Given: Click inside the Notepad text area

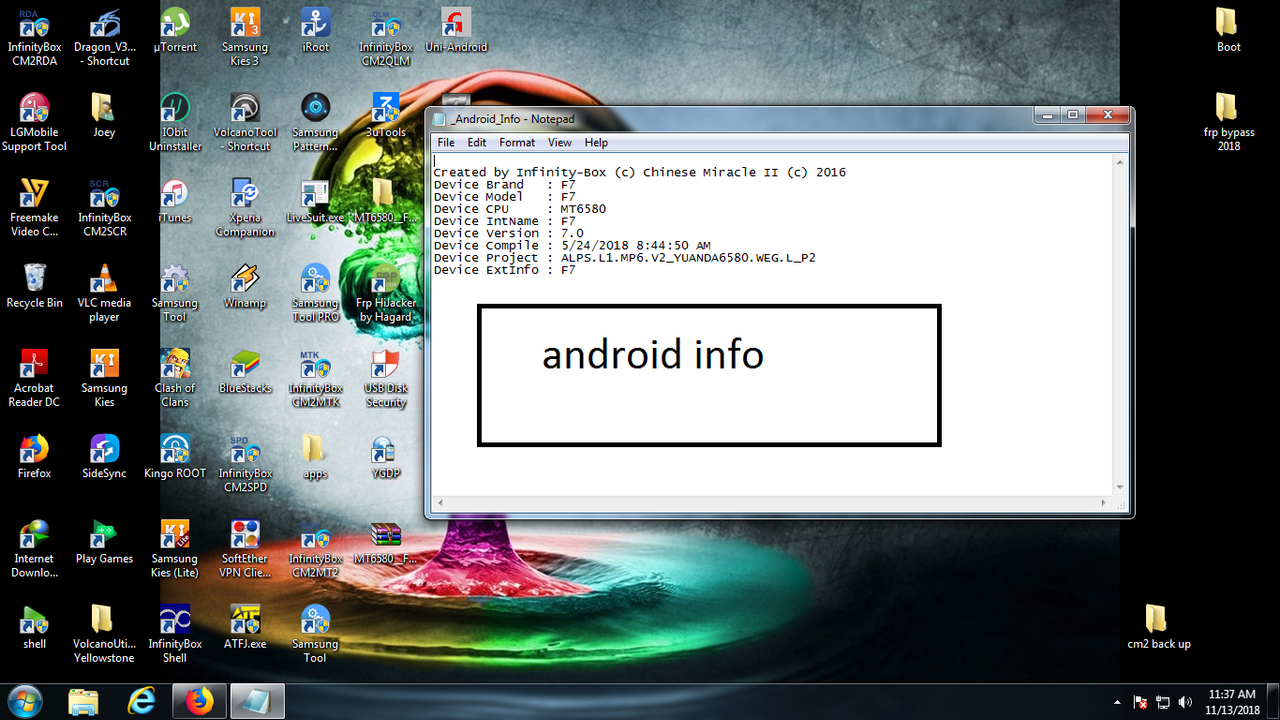Looking at the screenshot, I should 771,325.
